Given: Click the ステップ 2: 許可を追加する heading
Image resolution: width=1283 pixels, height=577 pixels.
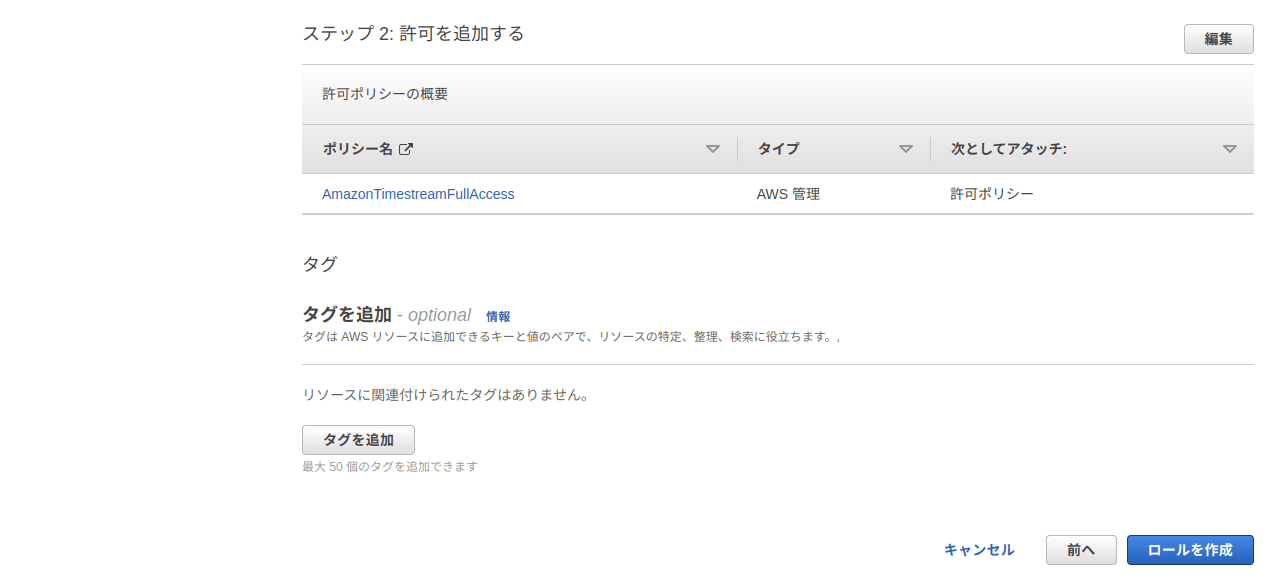Looking at the screenshot, I should click(413, 34).
